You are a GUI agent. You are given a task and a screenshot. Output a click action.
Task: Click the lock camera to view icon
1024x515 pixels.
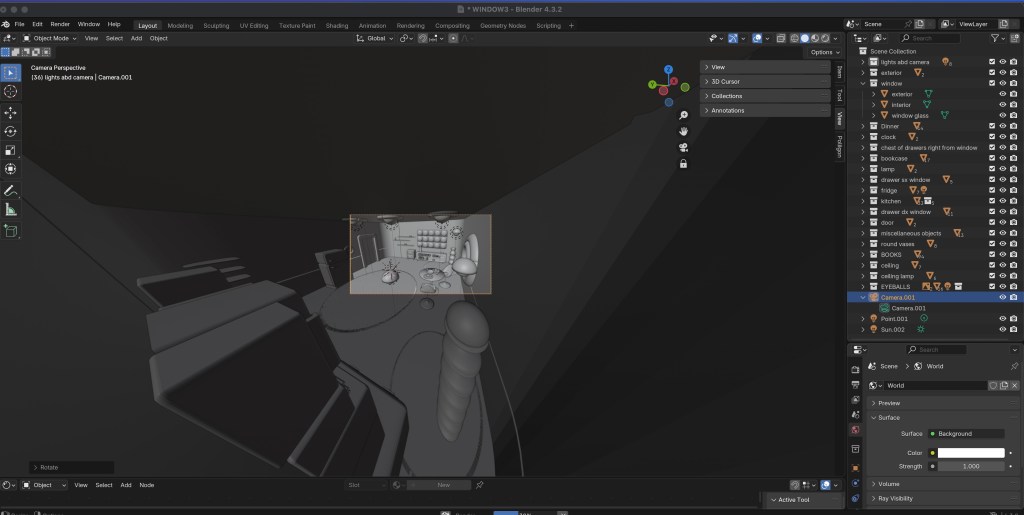coord(683,163)
